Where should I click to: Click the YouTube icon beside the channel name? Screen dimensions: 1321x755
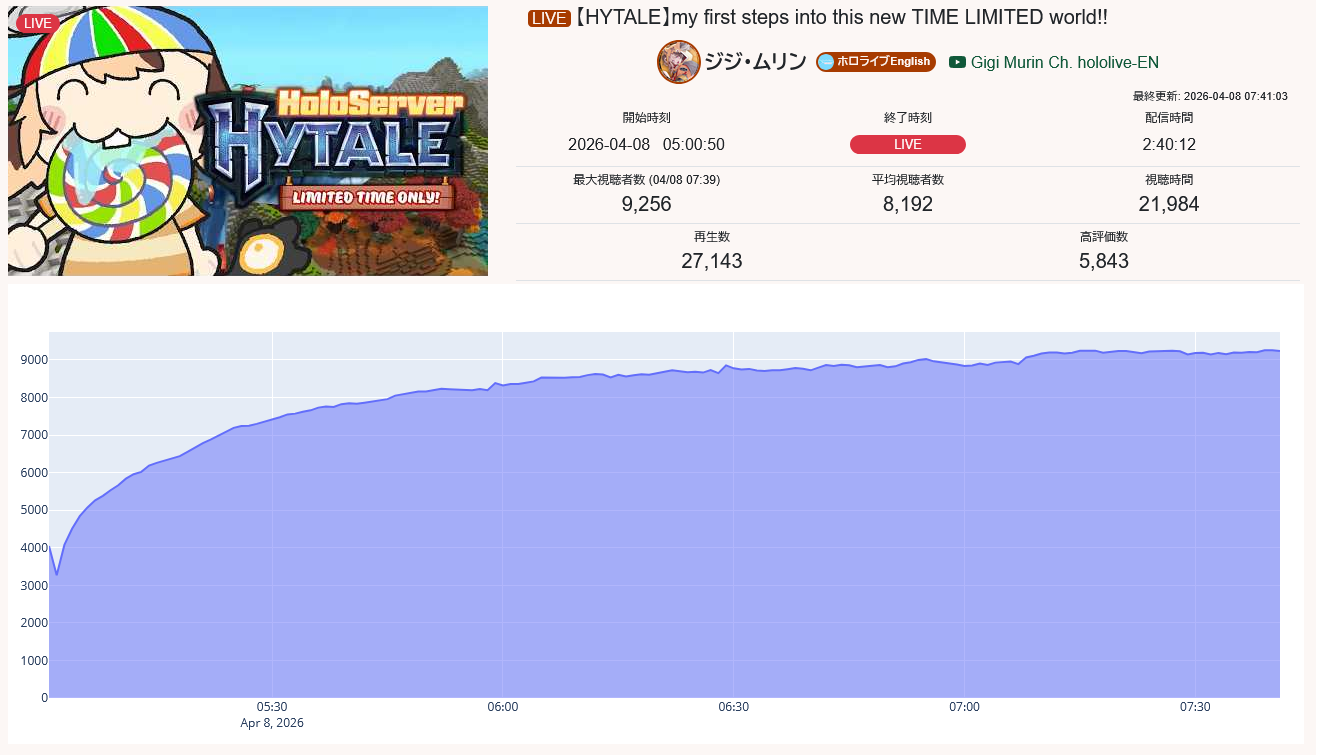pos(957,62)
